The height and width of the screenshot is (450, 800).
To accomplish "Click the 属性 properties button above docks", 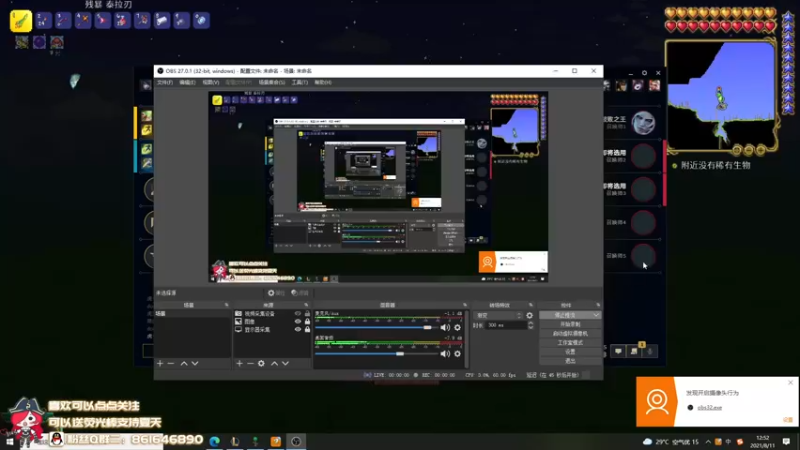I will pyautogui.click(x=277, y=293).
